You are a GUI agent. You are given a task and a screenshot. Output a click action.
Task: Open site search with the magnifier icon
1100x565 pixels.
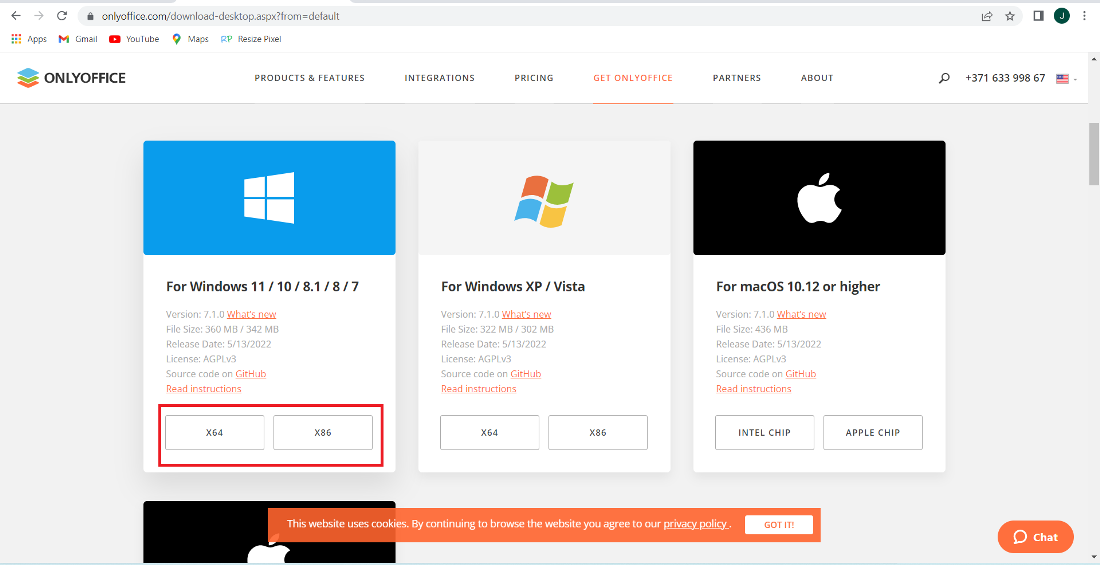coord(944,78)
